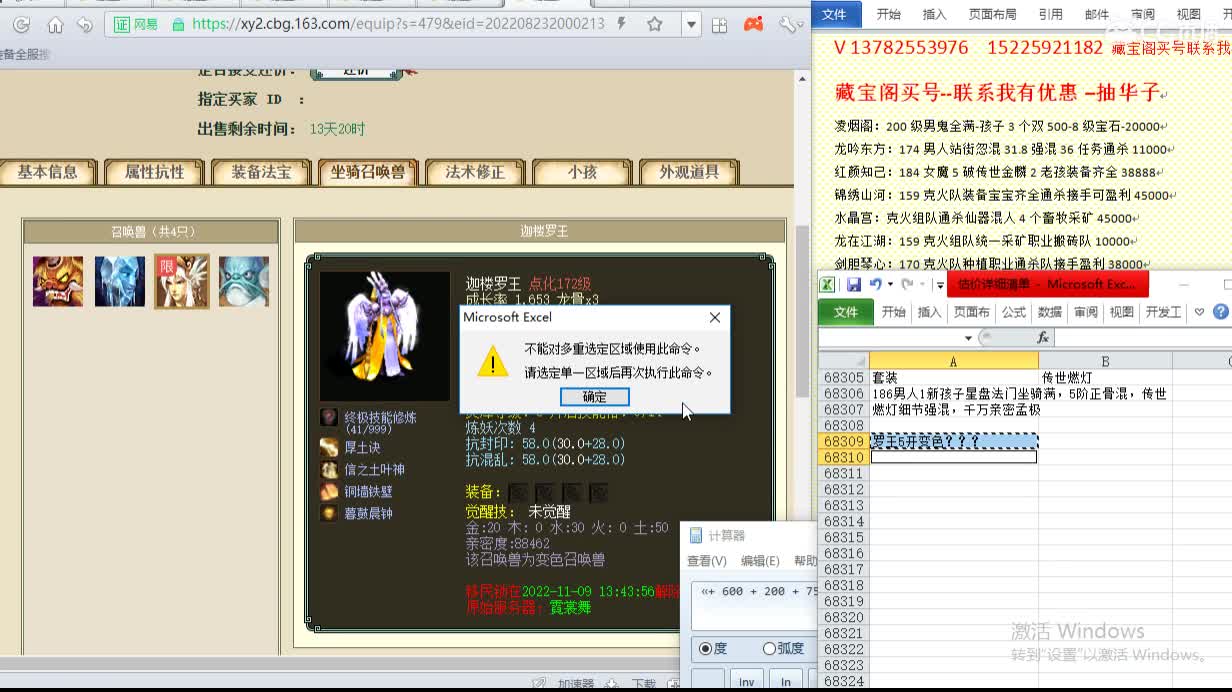Close the Microsoft Excel warning dialog
This screenshot has height=692, width=1232.
click(x=714, y=317)
